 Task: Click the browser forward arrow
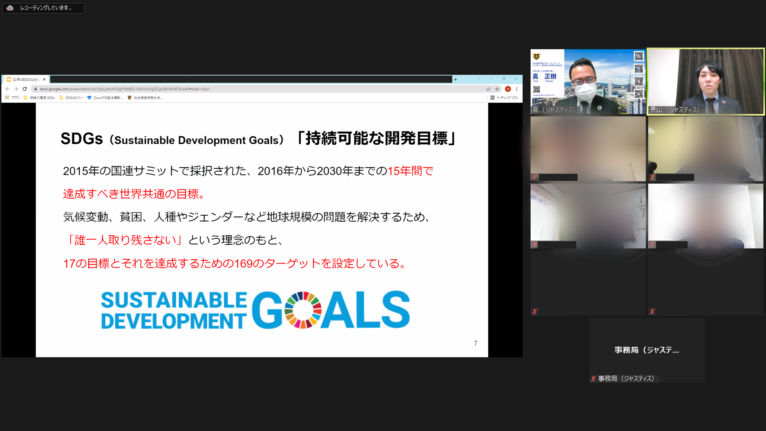point(16,89)
